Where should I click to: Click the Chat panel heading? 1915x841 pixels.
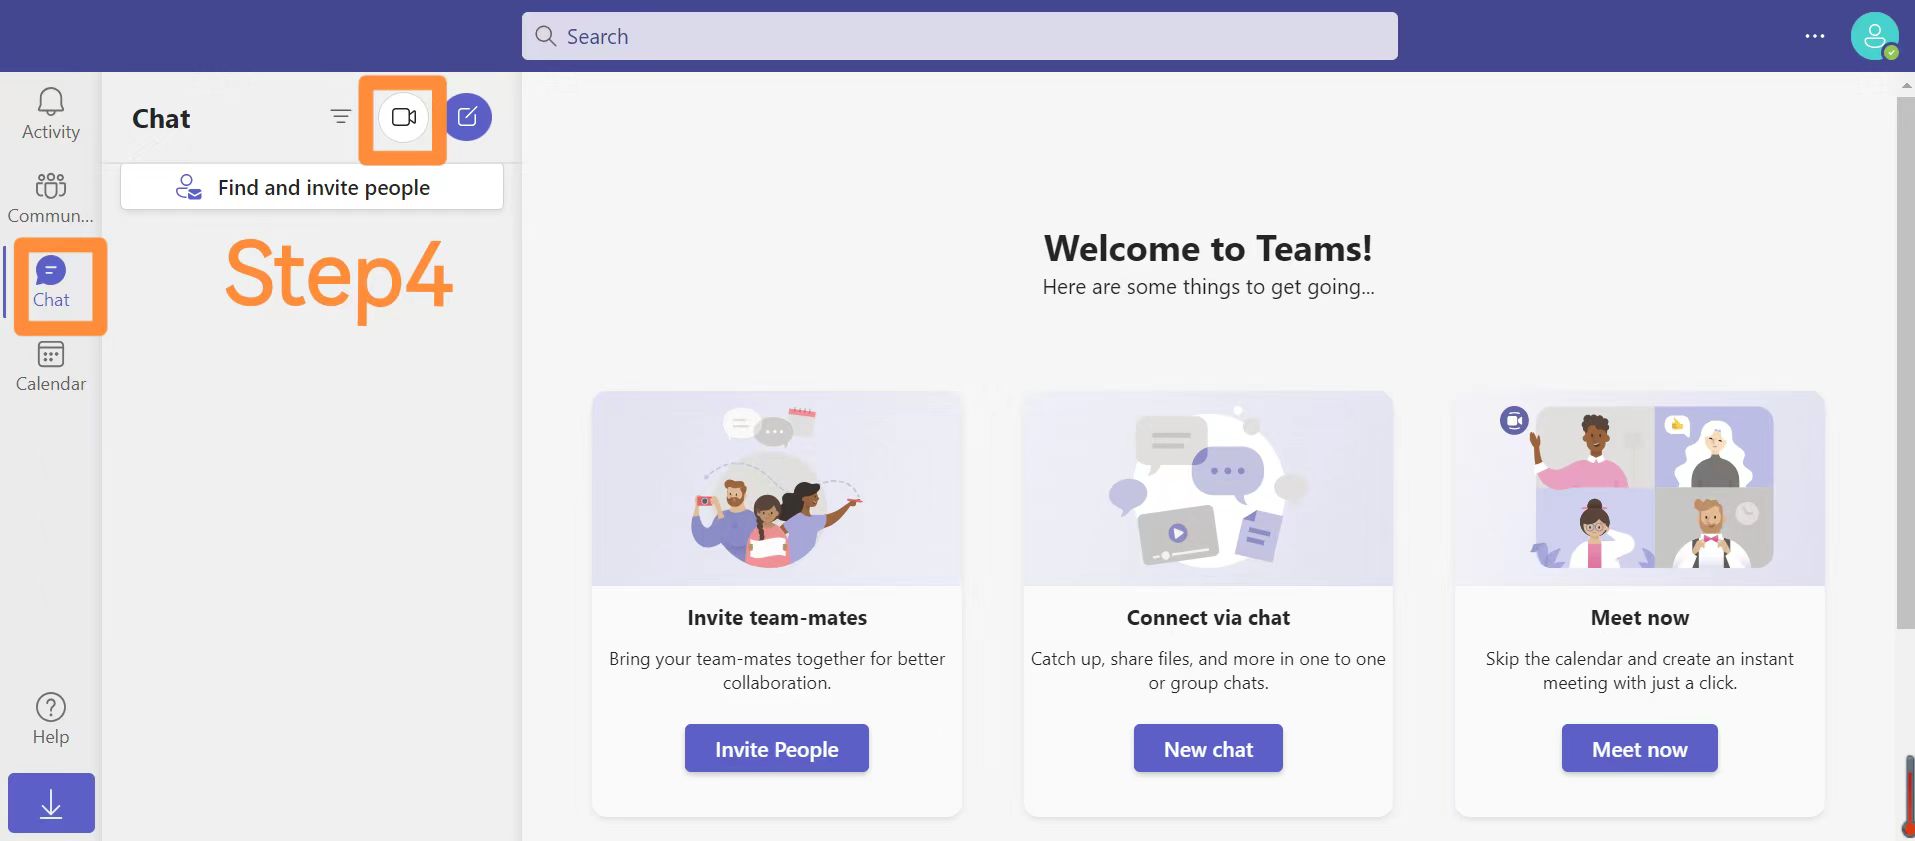[161, 118]
